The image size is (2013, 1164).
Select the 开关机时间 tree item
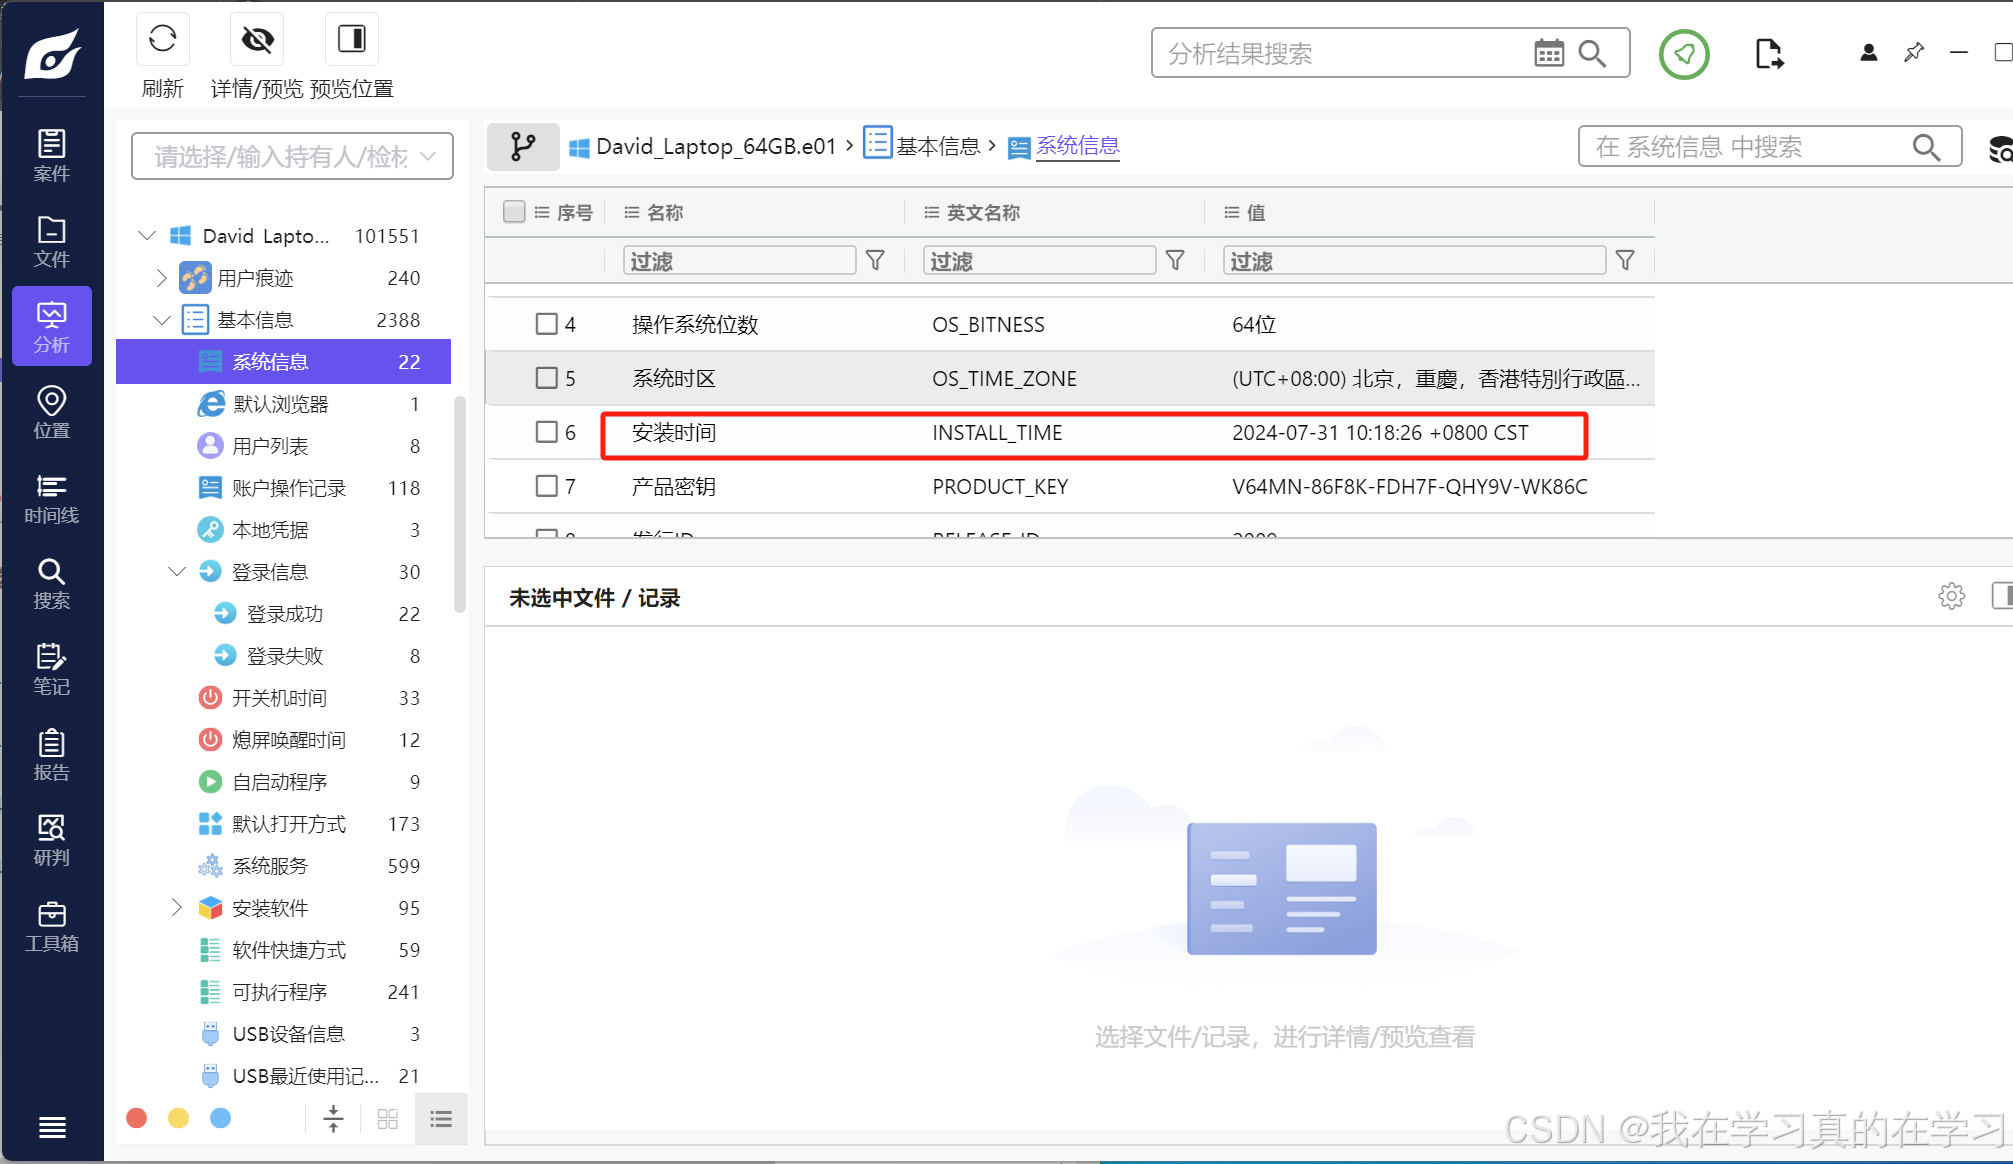tap(279, 698)
